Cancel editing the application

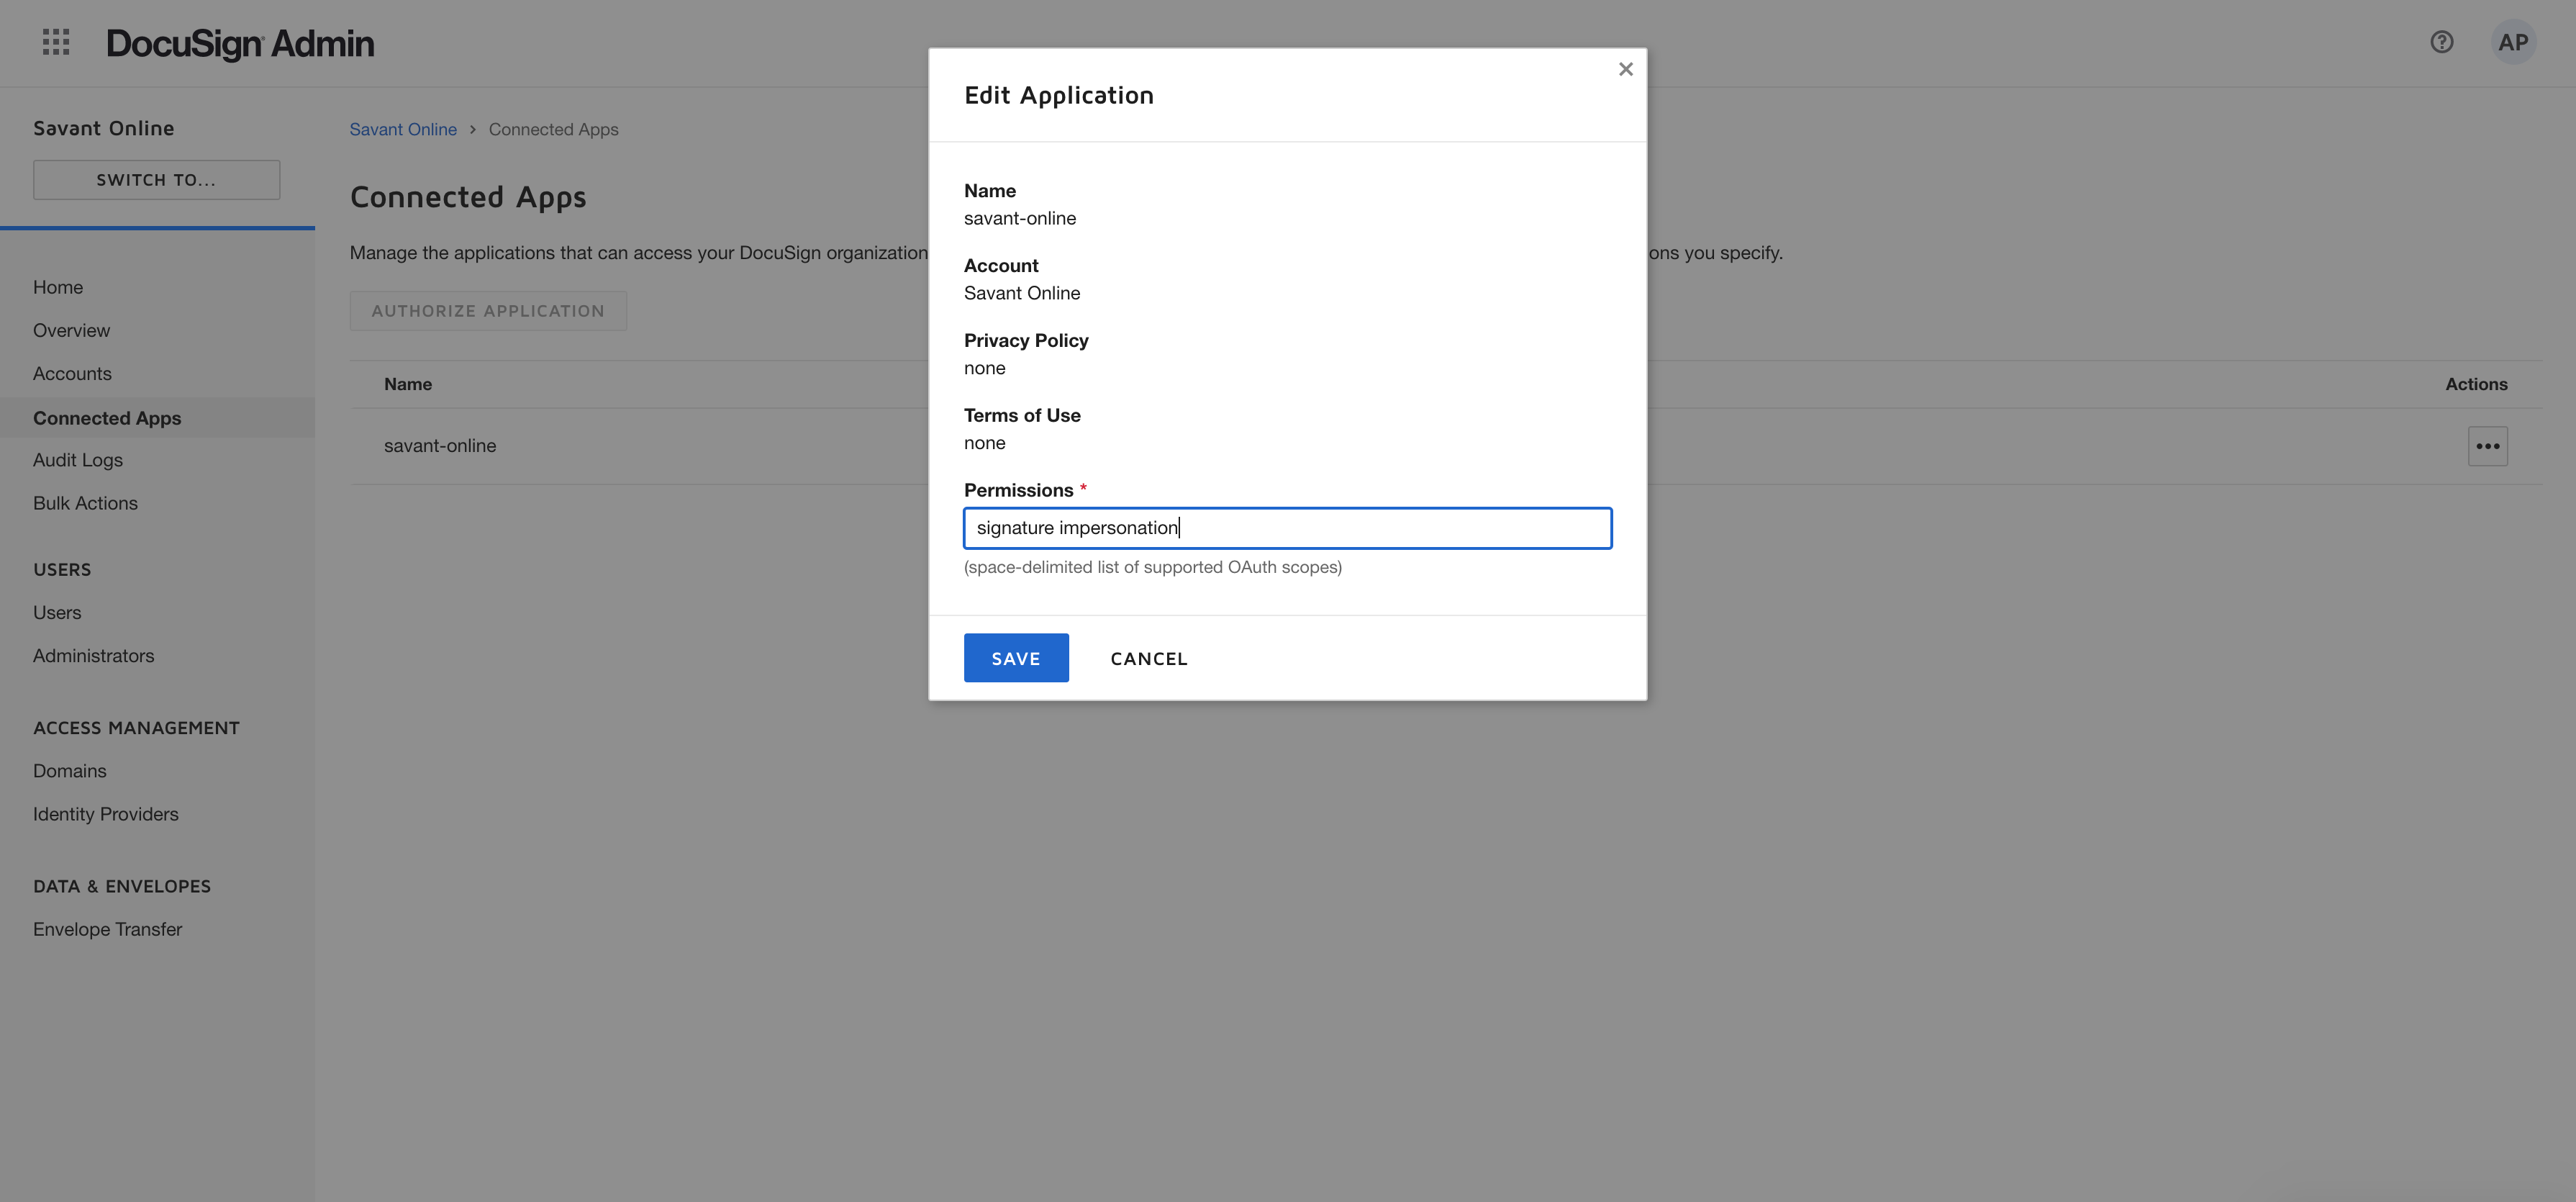1148,658
